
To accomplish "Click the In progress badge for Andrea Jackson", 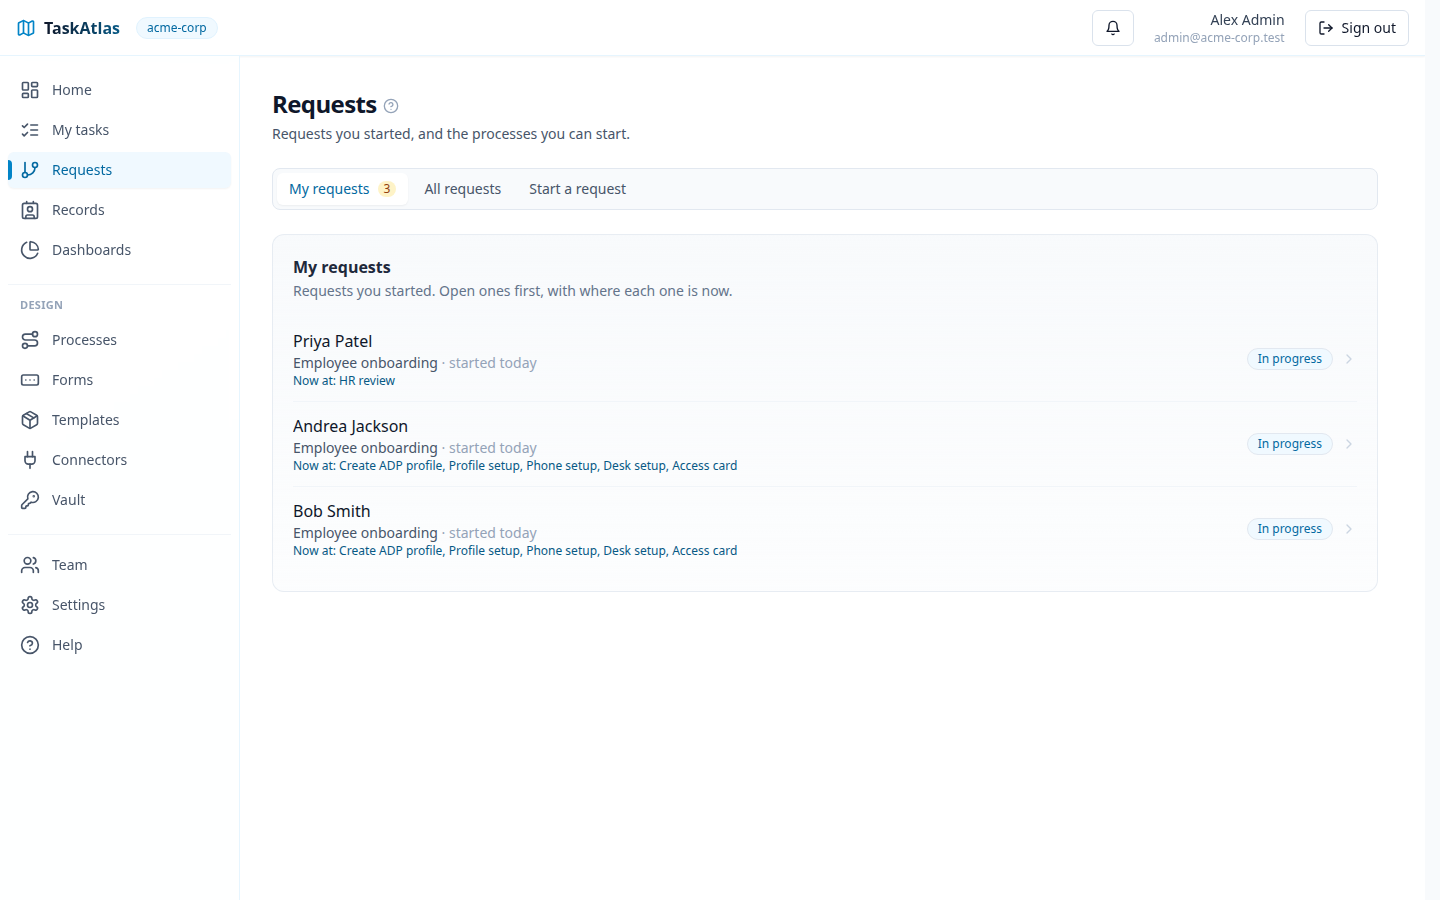I will (1290, 444).
